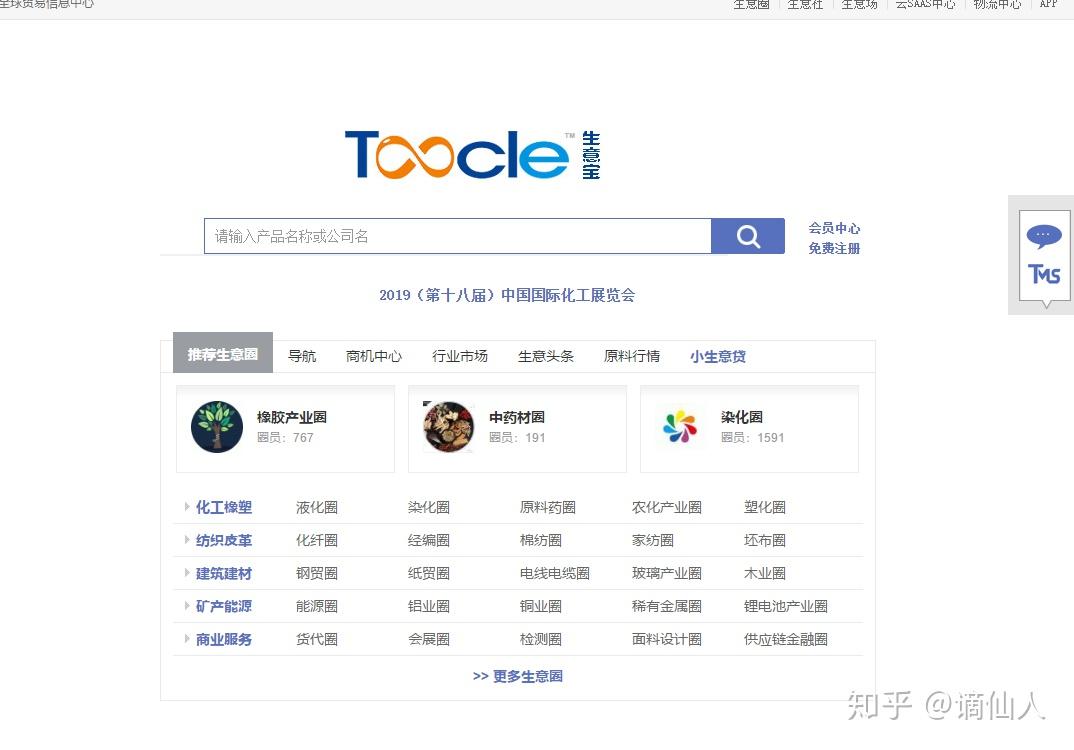Open the 液化圈 link
The height and width of the screenshot is (750, 1074).
click(316, 508)
